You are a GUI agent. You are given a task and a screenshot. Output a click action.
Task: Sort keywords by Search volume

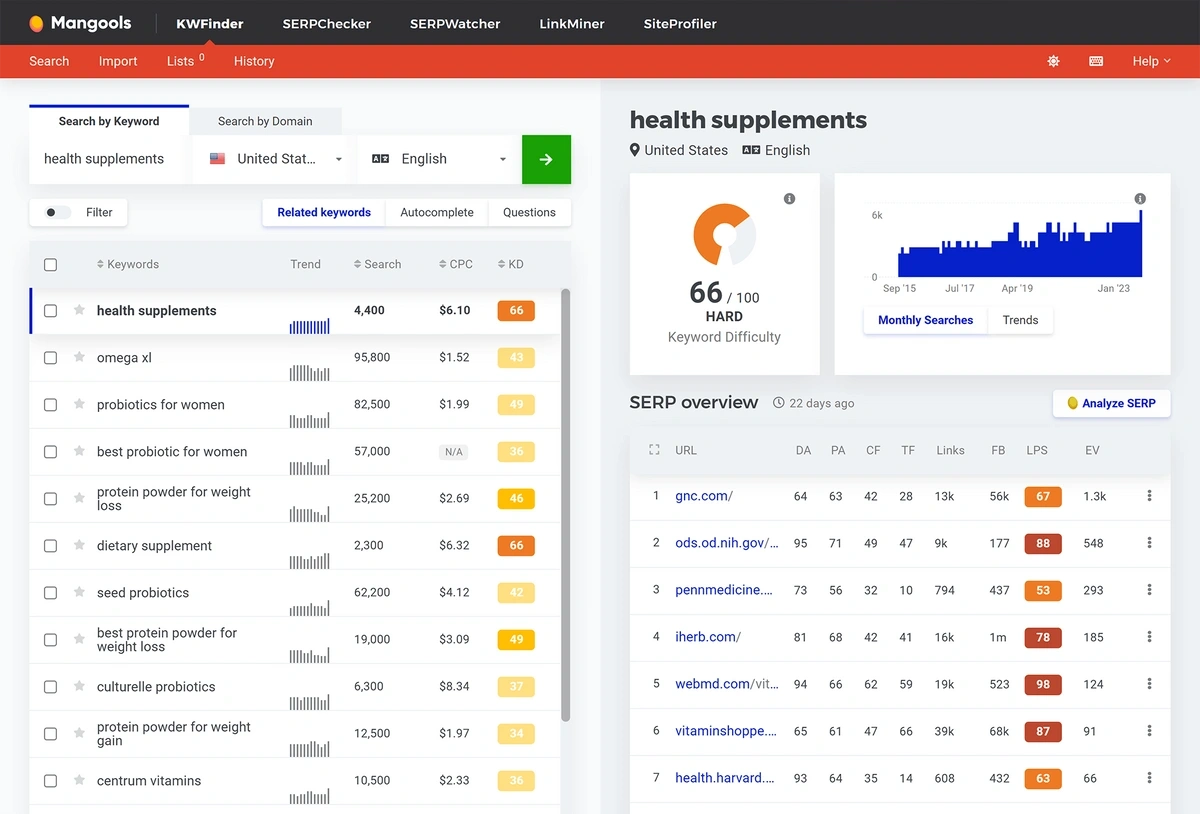point(377,264)
